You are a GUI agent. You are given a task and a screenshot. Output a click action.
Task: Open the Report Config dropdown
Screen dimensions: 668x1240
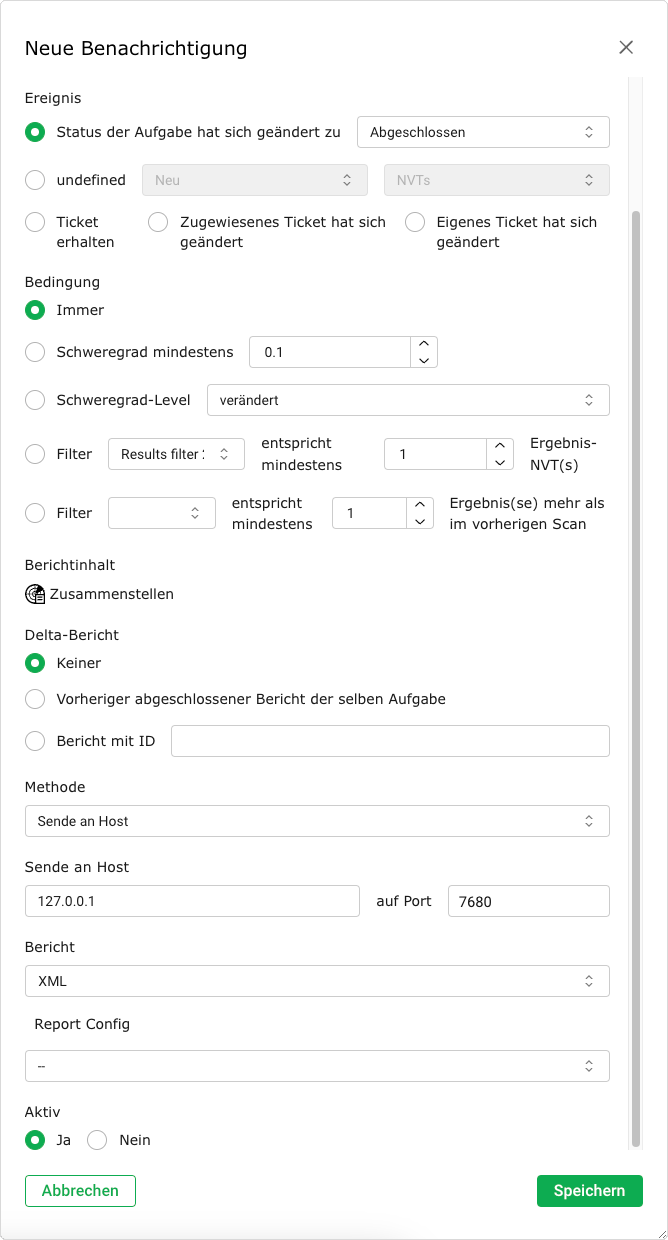click(317, 1066)
